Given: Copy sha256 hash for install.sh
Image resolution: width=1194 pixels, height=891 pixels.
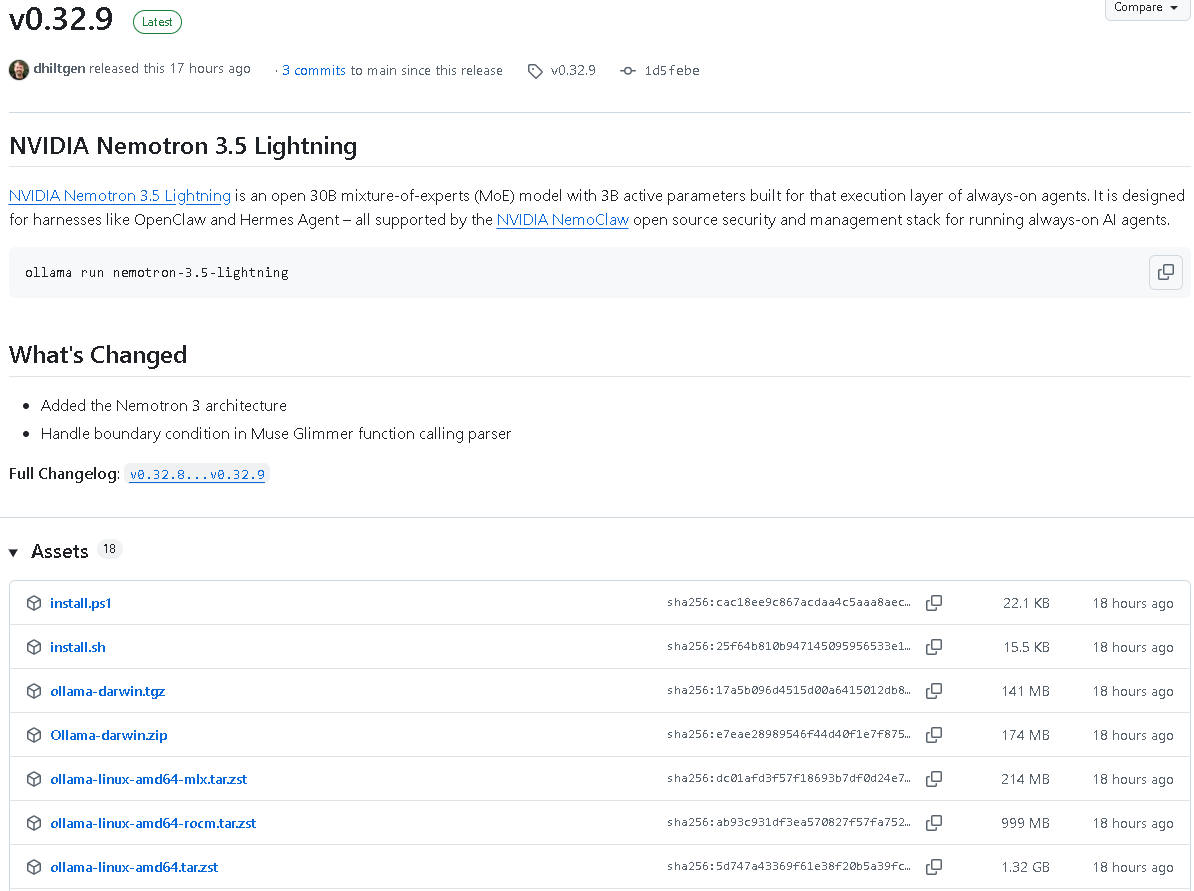Looking at the screenshot, I should [x=934, y=647].
